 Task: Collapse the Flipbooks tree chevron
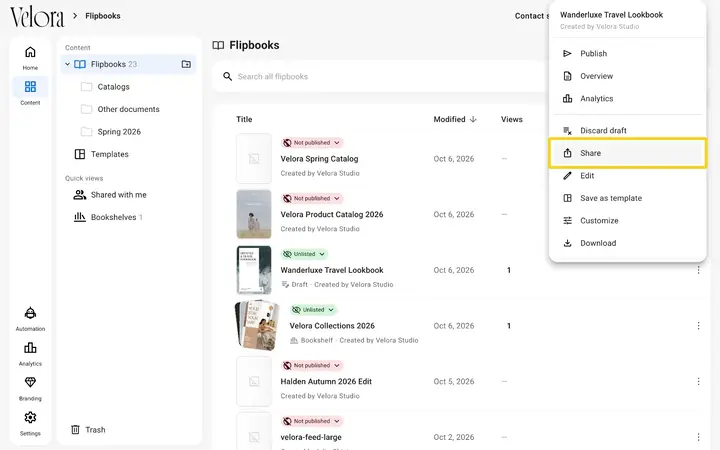(x=68, y=64)
